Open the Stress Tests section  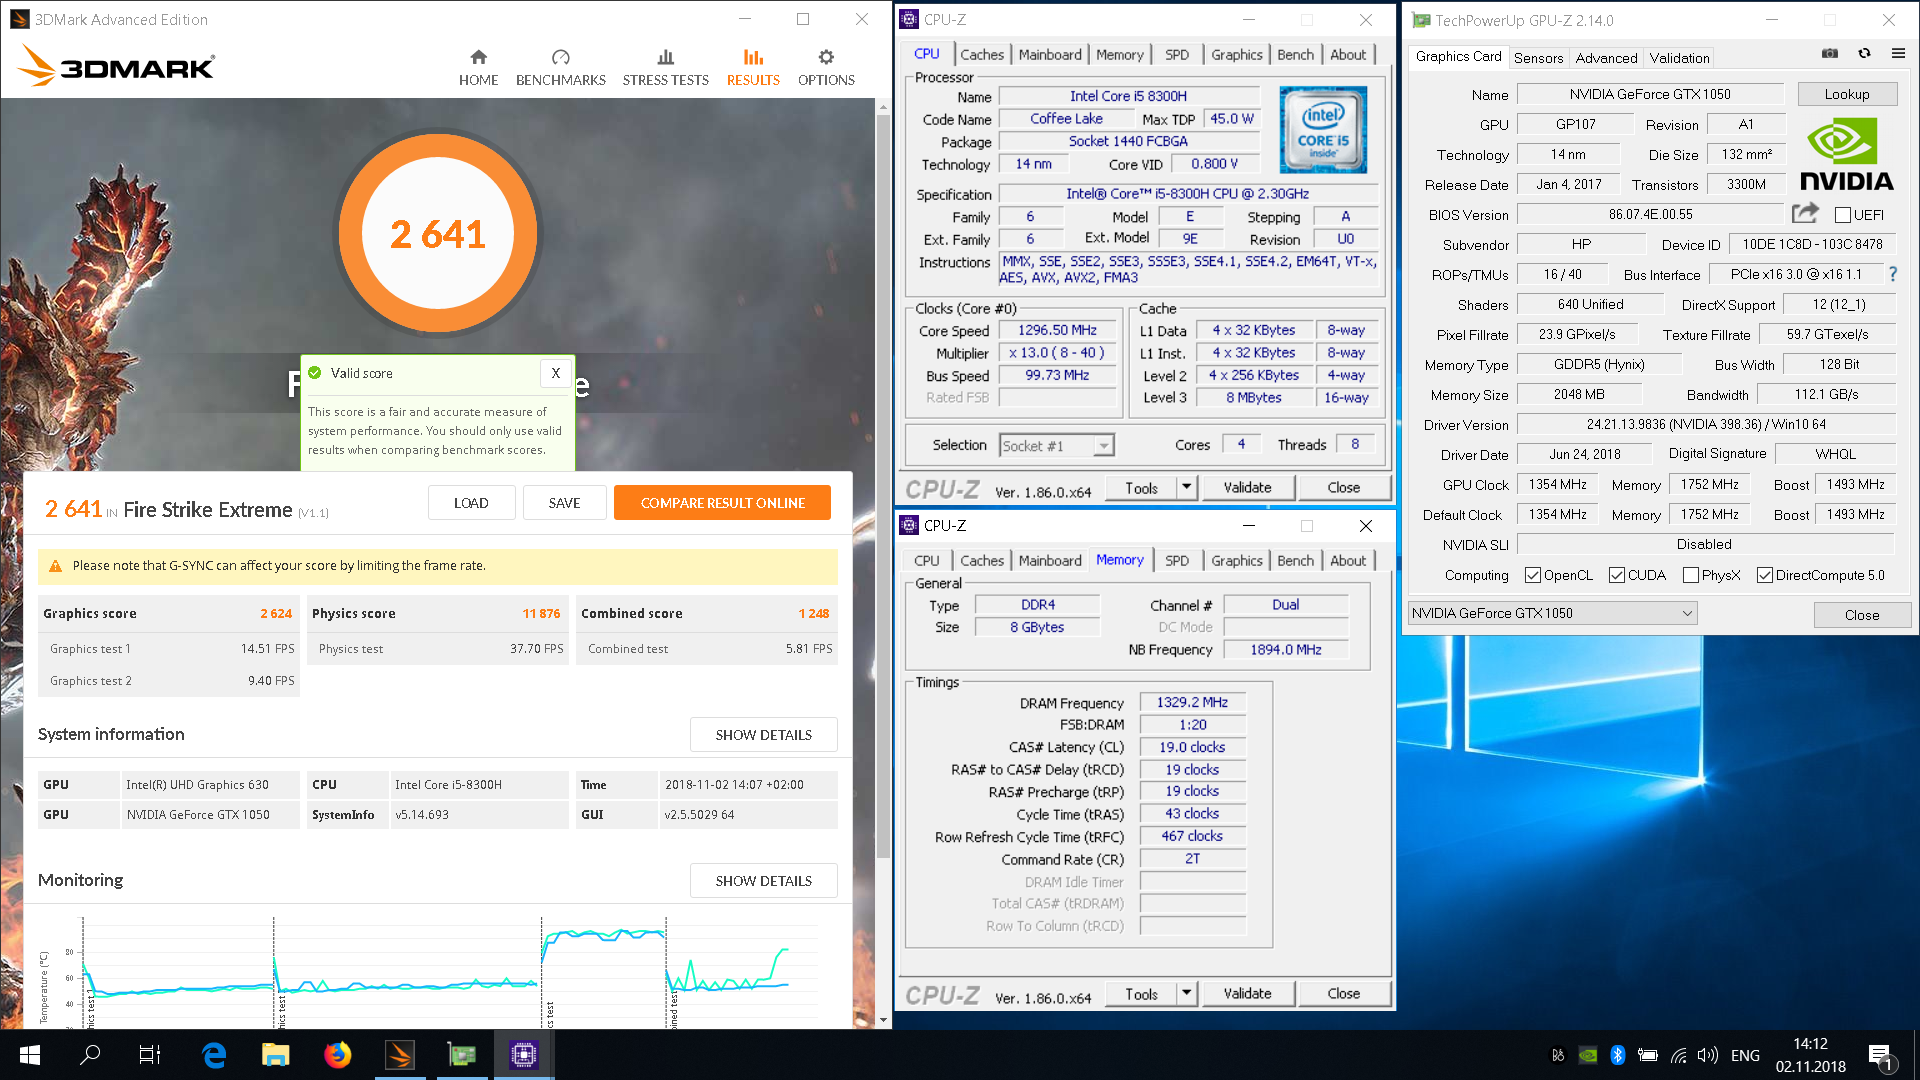coord(665,68)
